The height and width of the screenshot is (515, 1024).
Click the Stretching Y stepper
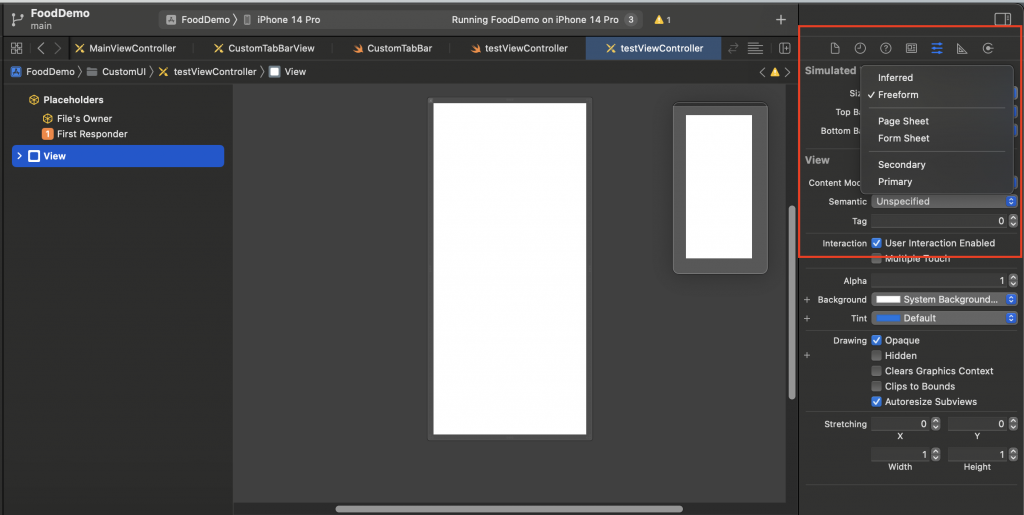[1013, 424]
